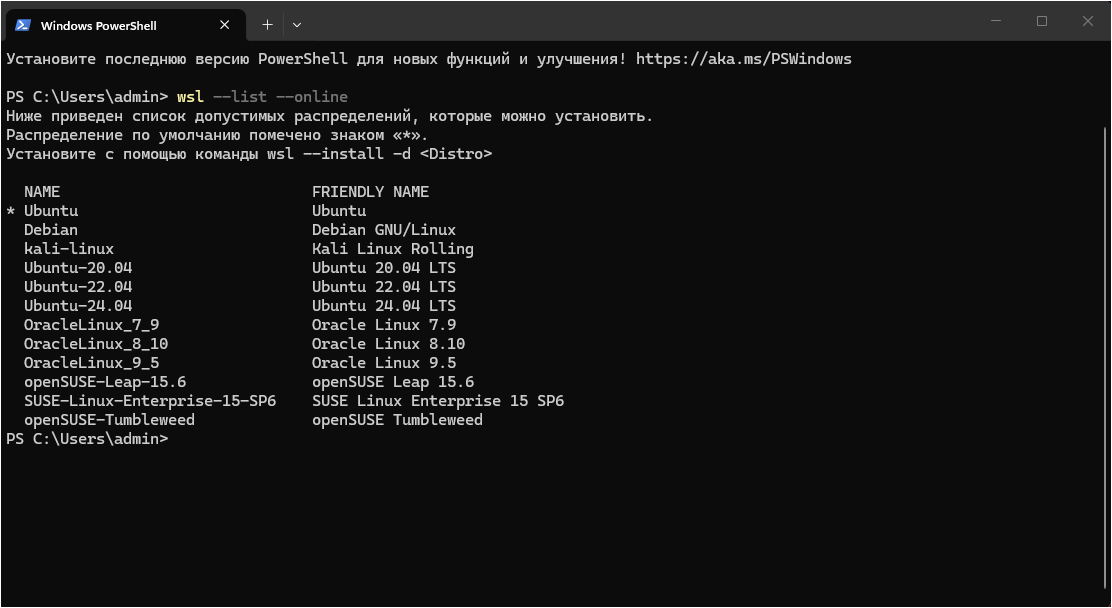This screenshot has width=1112, height=608.
Task: Click 'Ubuntu 22.04 LTS' friendly name
Action: click(x=384, y=287)
